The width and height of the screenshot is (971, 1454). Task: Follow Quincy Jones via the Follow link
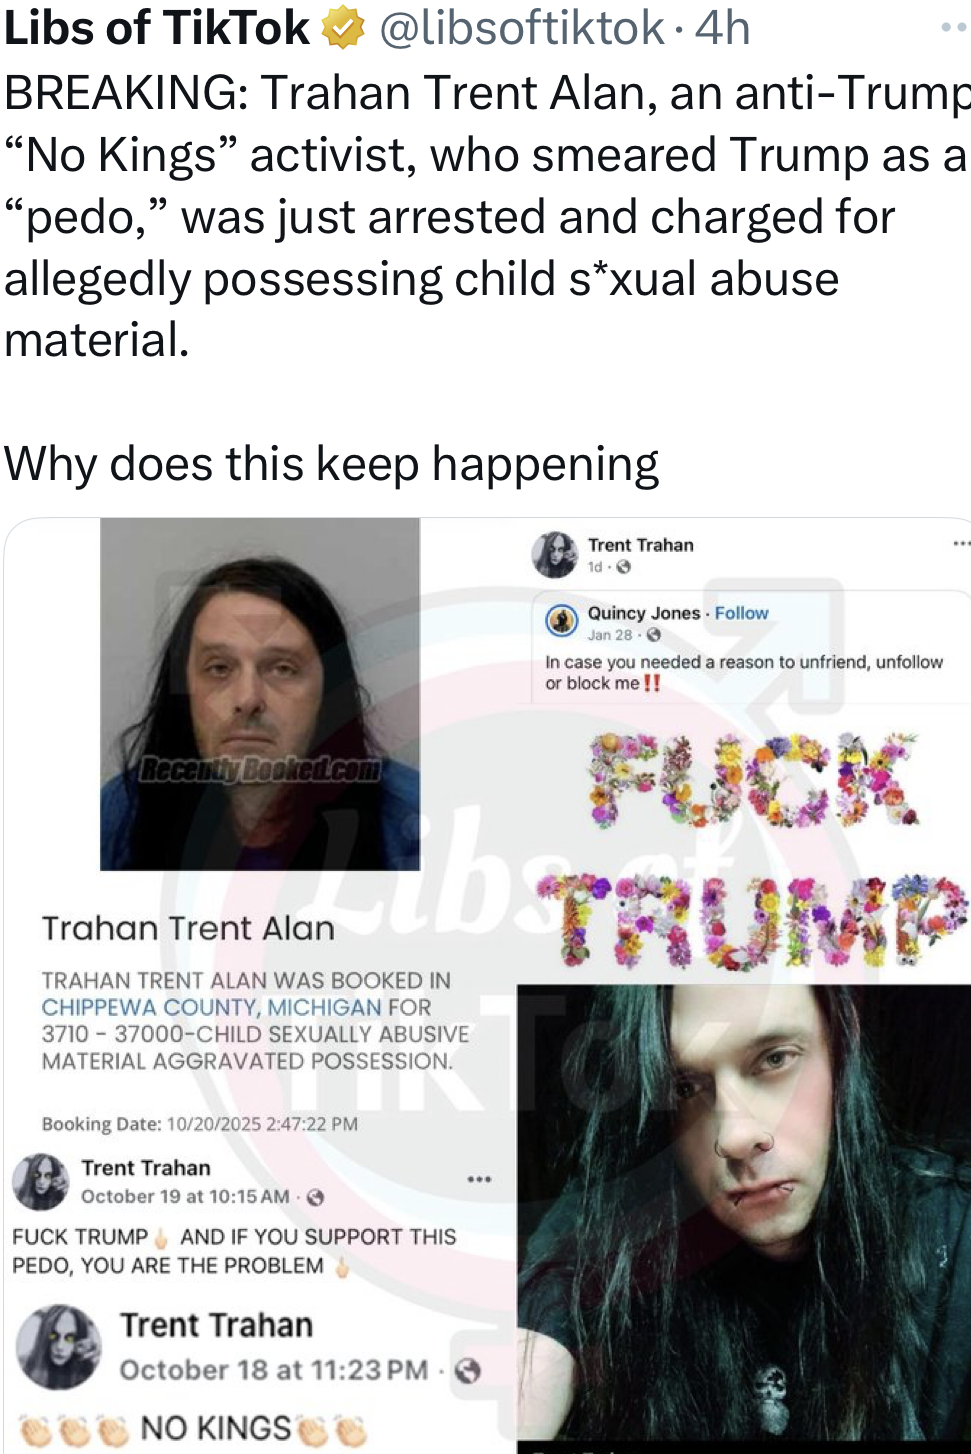(741, 613)
